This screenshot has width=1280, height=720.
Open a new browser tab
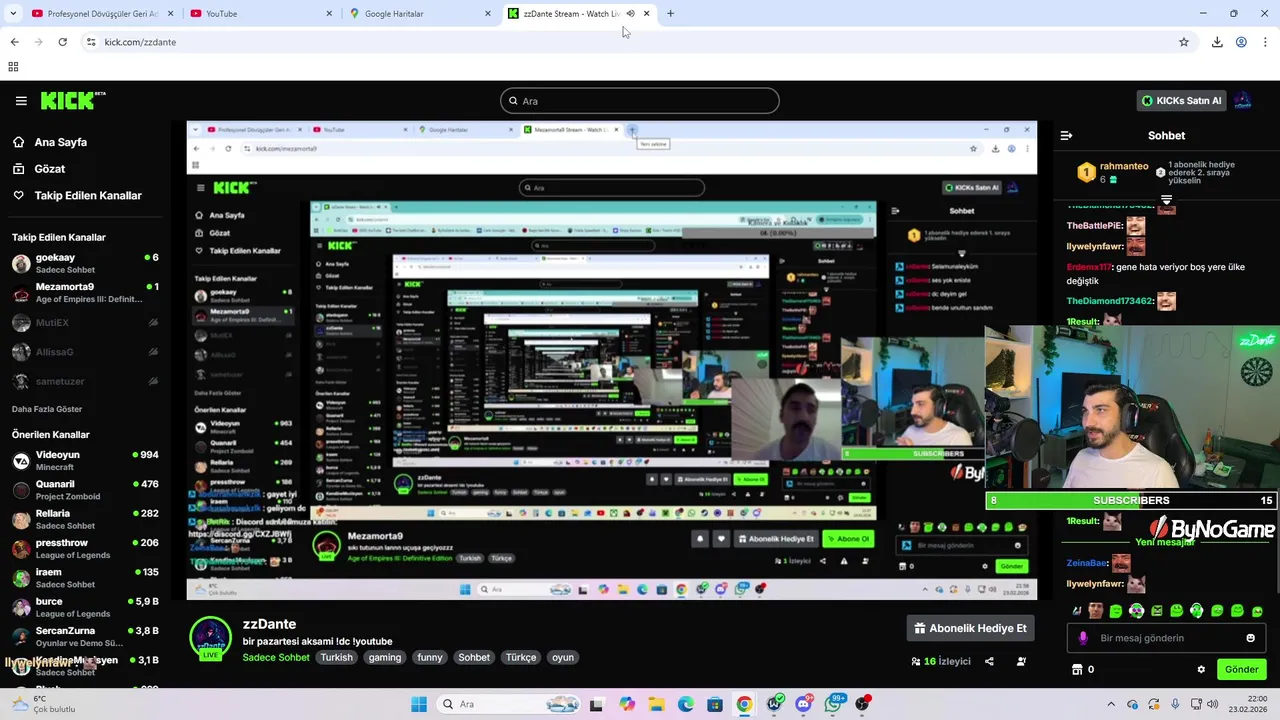tap(670, 14)
